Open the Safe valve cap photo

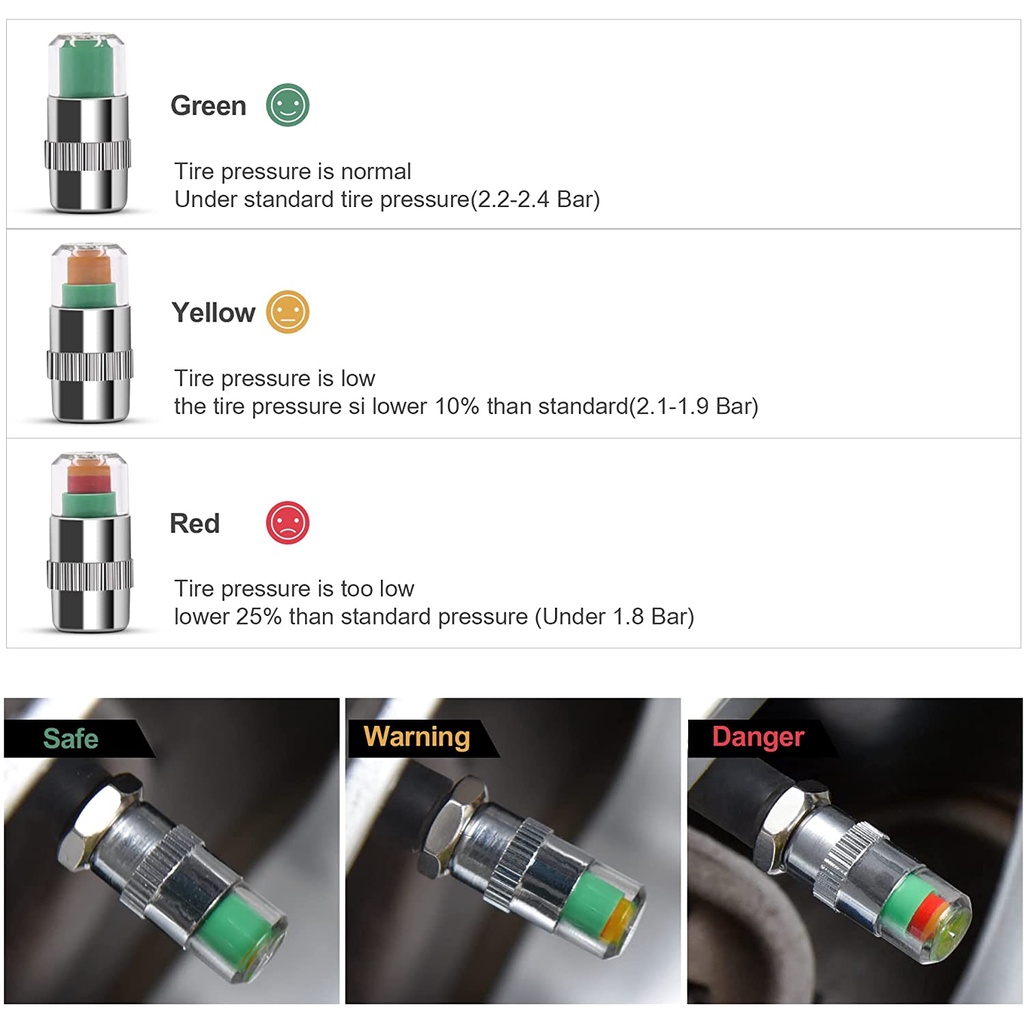click(172, 851)
